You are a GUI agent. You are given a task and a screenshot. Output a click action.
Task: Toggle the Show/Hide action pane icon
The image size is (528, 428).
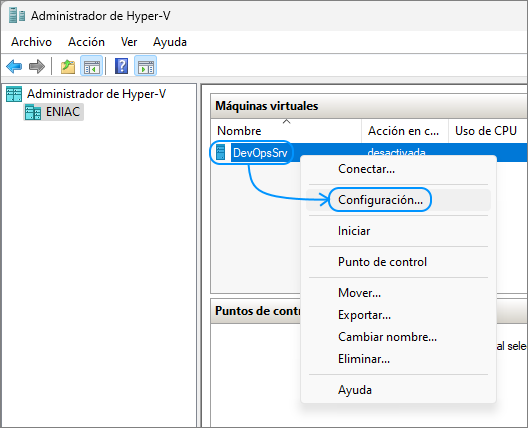[x=145, y=66]
